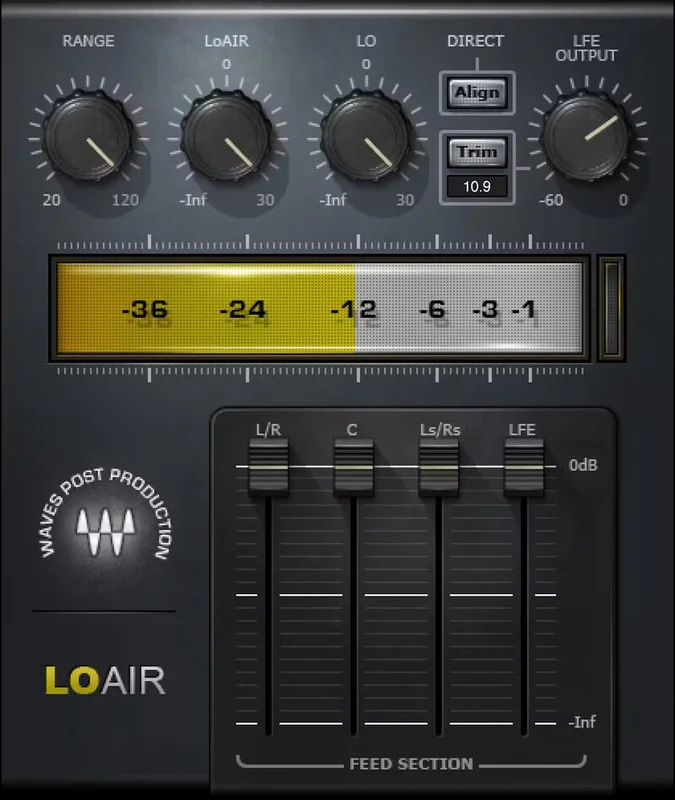675x800 pixels.
Task: Click the LFE feed fader handle
Action: coord(524,467)
